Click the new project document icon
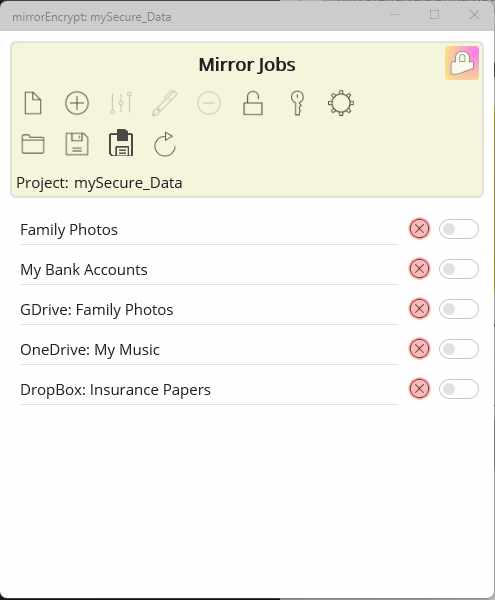Screen dimensions: 495x600 point(33,103)
